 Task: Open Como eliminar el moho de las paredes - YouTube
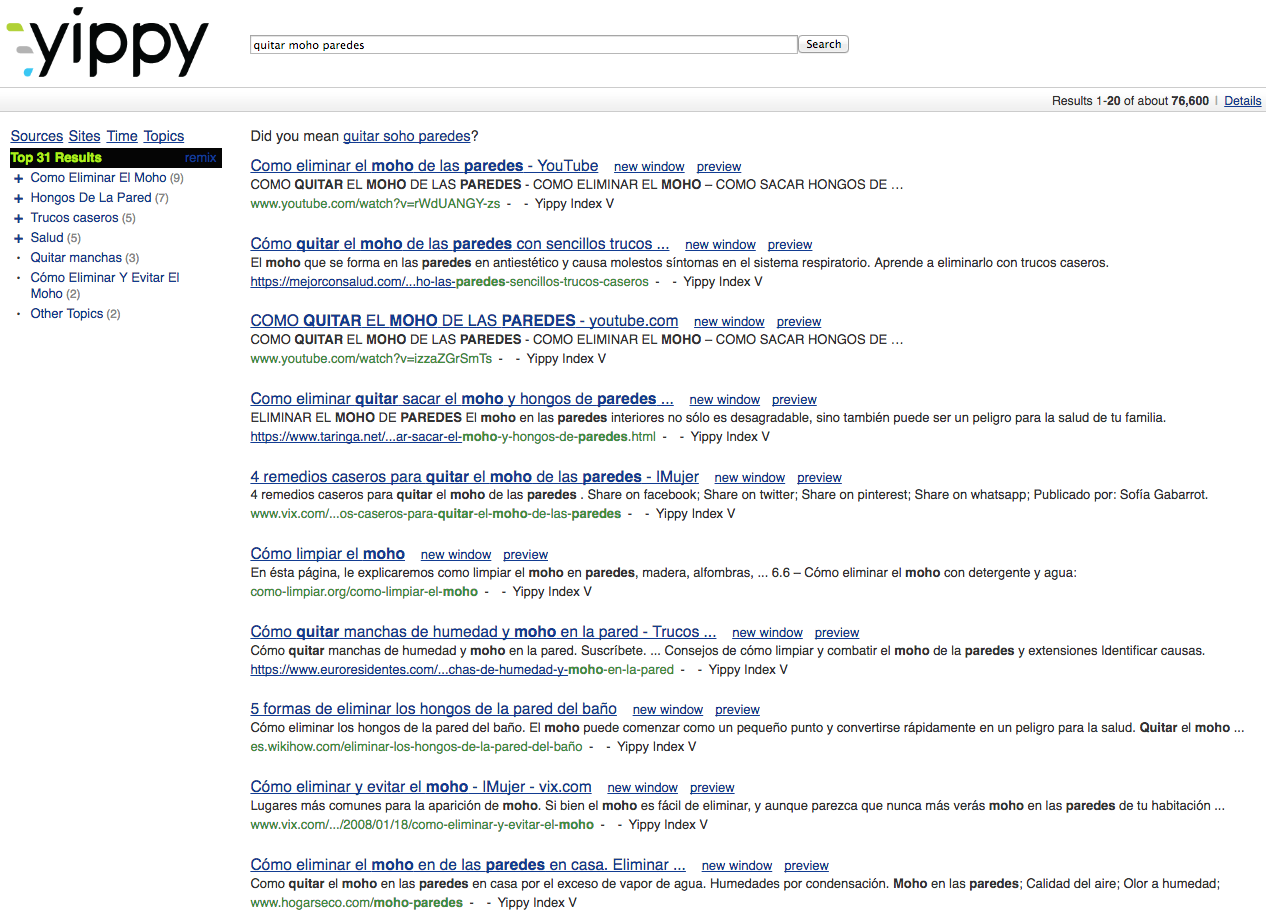424,166
